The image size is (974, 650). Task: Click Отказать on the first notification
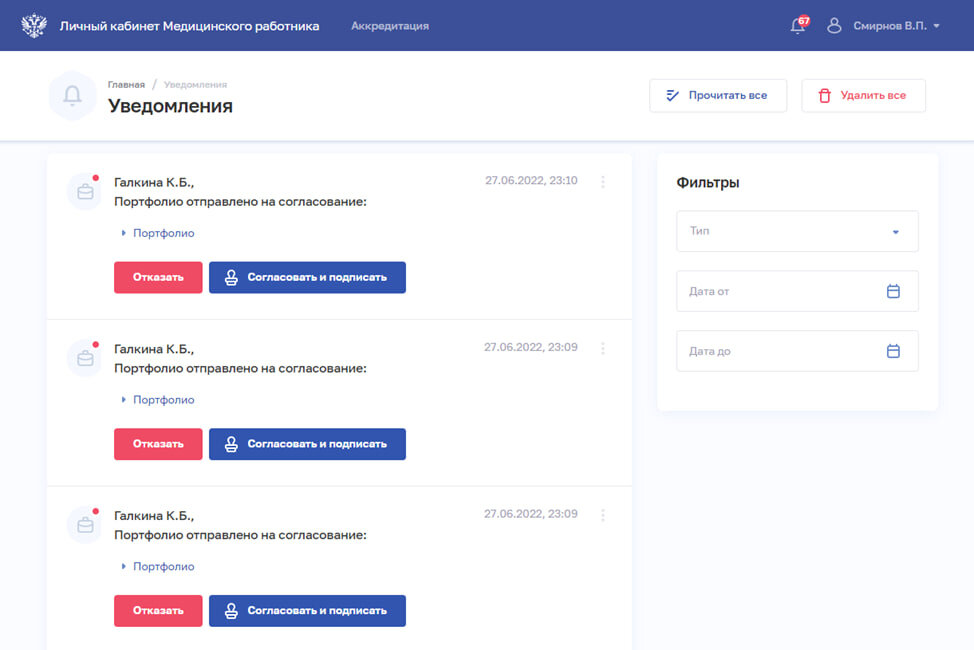pyautogui.click(x=157, y=277)
